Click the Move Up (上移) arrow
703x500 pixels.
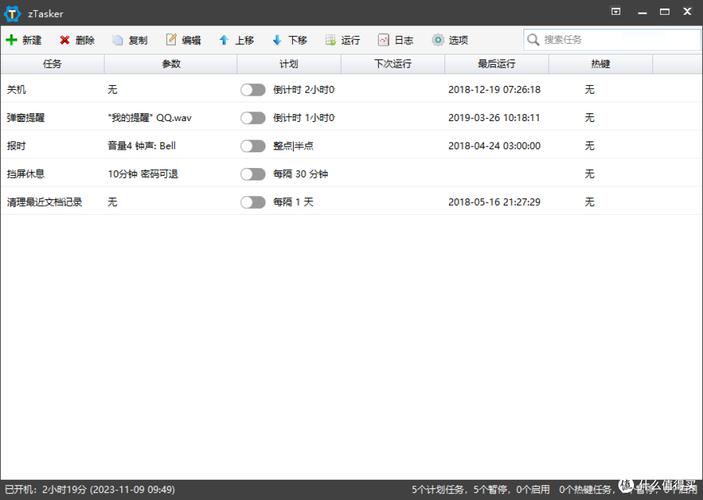tap(224, 40)
